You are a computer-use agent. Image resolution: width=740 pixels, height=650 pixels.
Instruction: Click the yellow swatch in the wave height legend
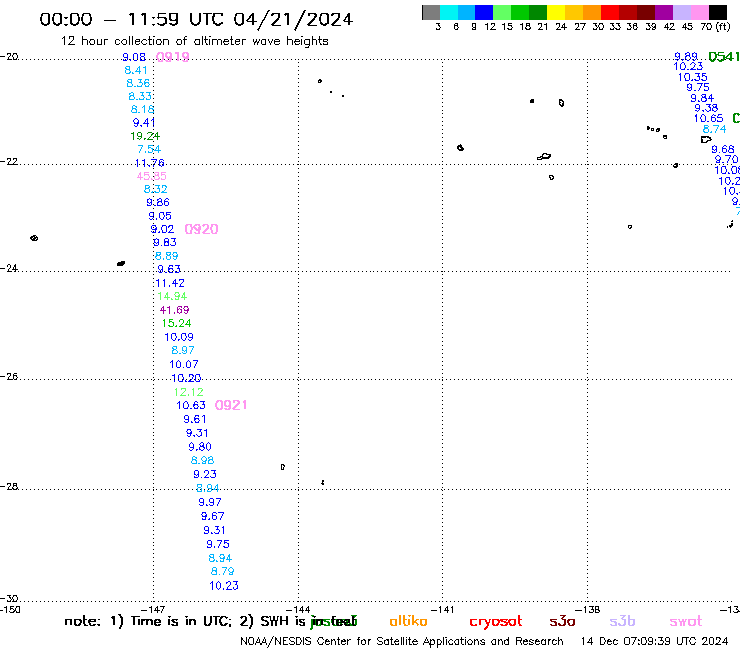[x=556, y=12]
